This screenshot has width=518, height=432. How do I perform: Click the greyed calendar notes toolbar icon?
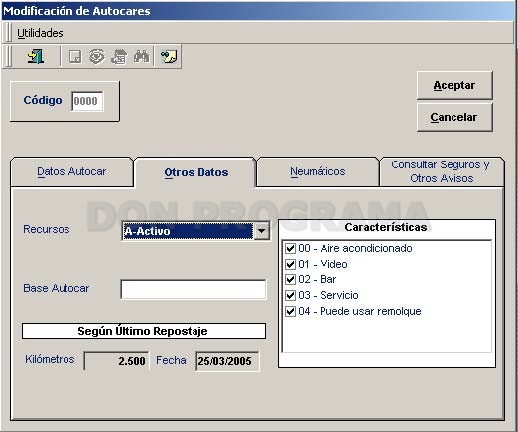click(x=119, y=57)
